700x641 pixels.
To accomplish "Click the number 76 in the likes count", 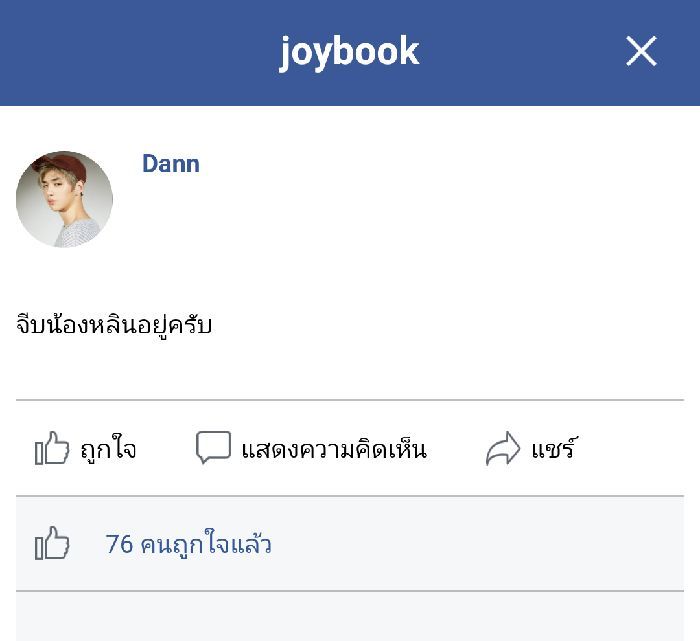I will (x=119, y=544).
